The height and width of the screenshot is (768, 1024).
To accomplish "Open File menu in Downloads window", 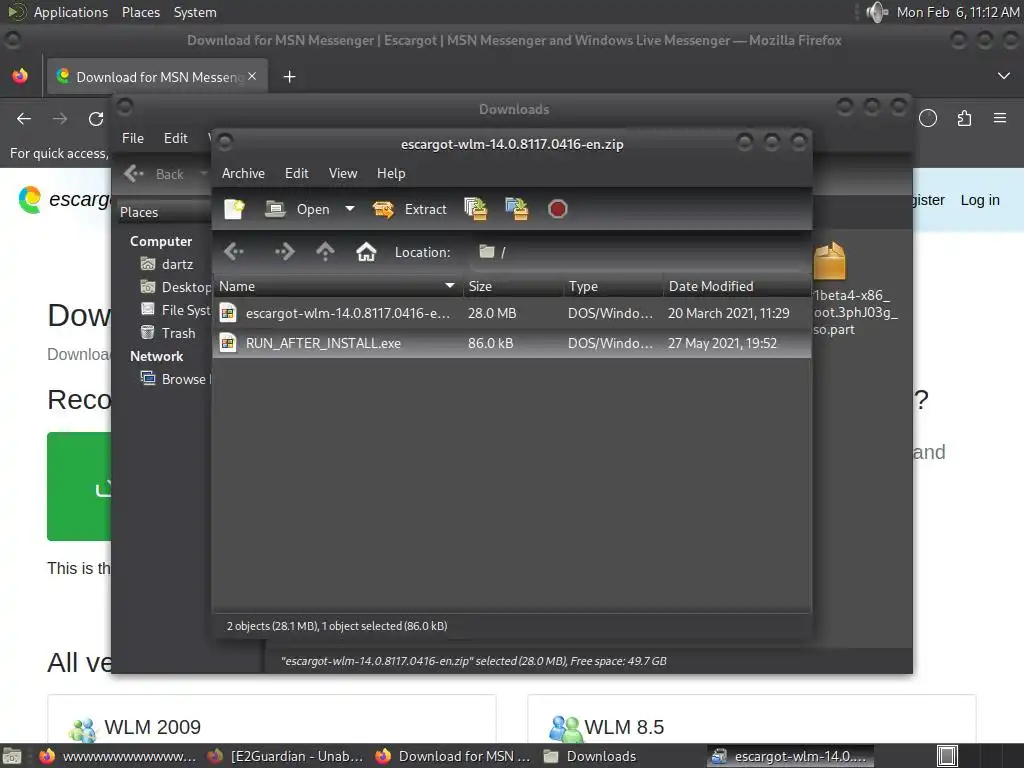I will [133, 138].
